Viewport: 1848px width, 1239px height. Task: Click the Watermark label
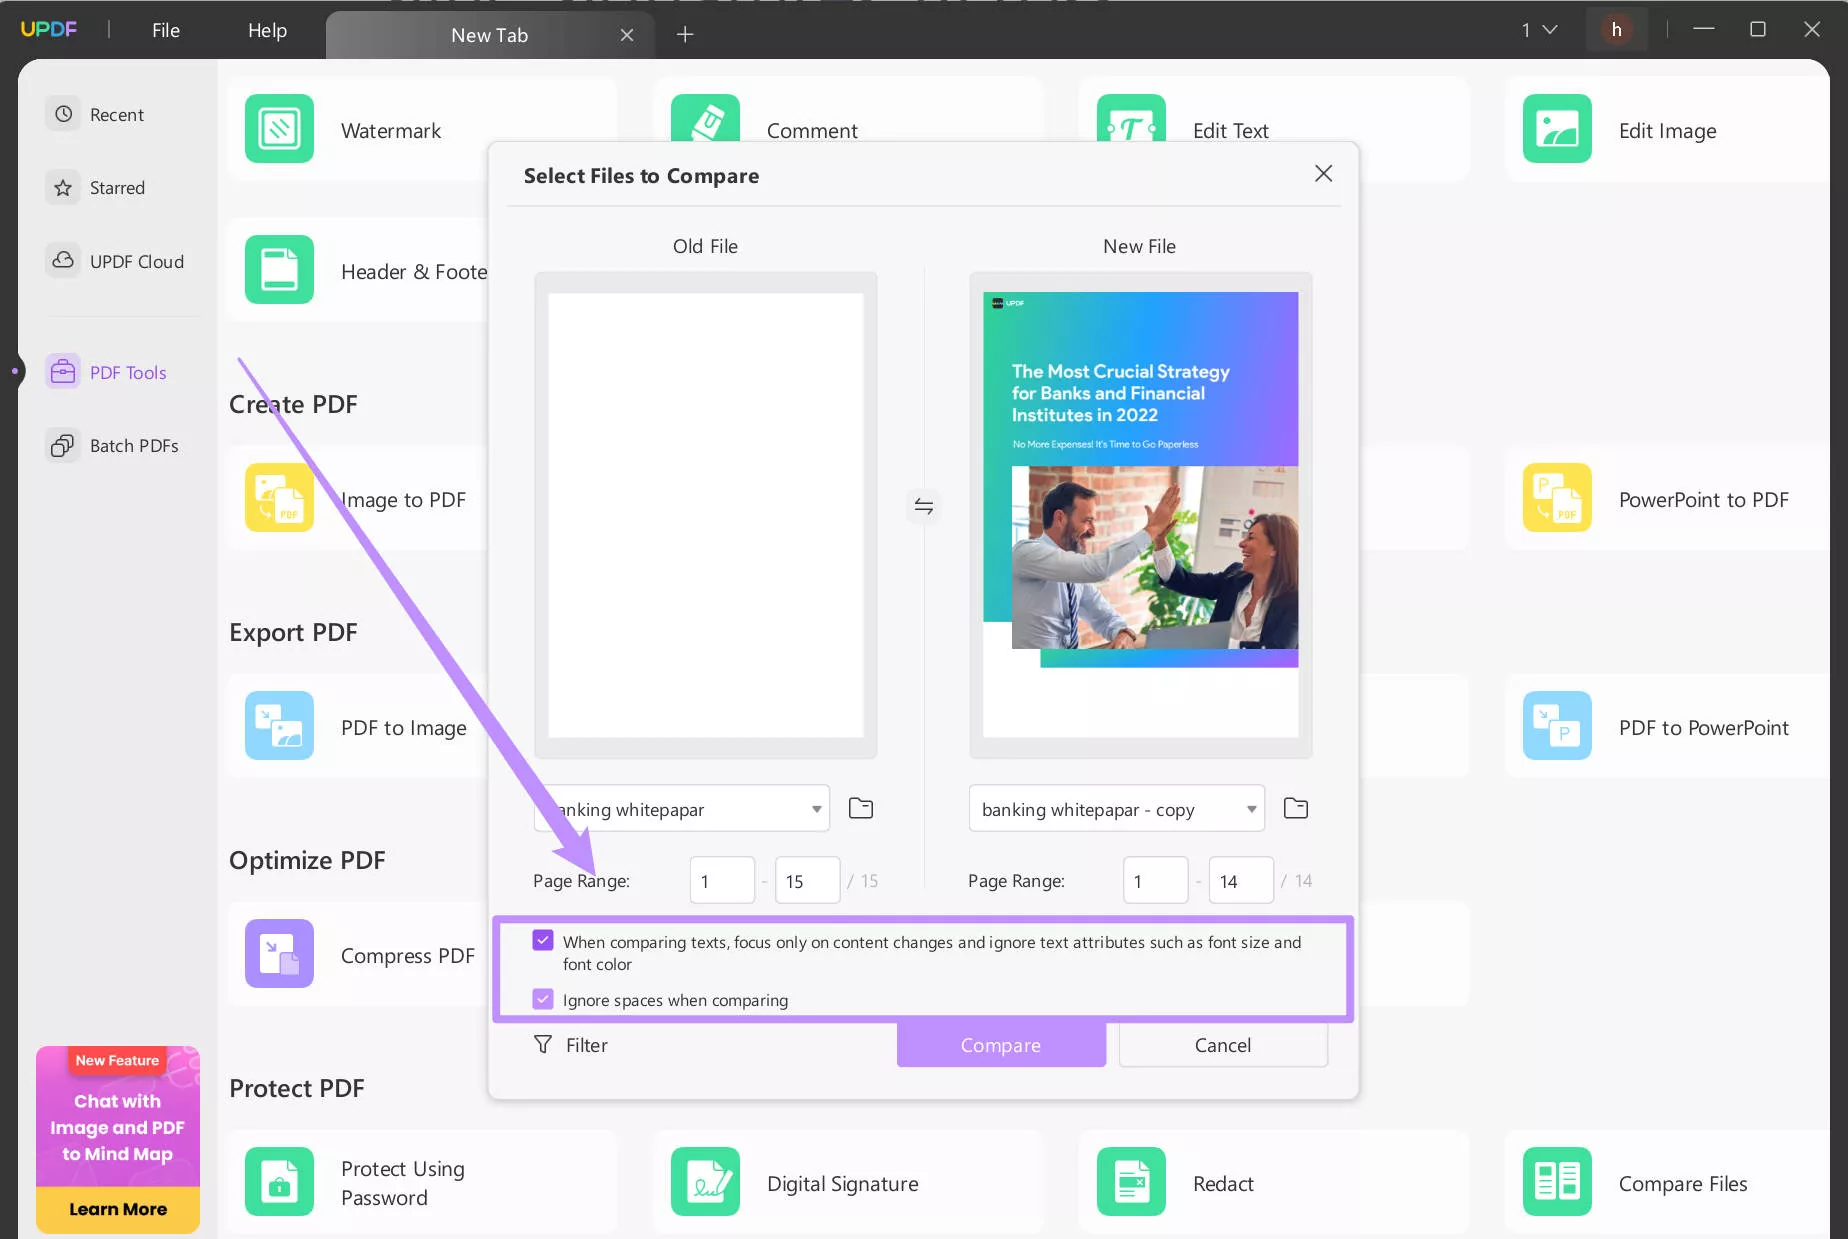tap(391, 131)
